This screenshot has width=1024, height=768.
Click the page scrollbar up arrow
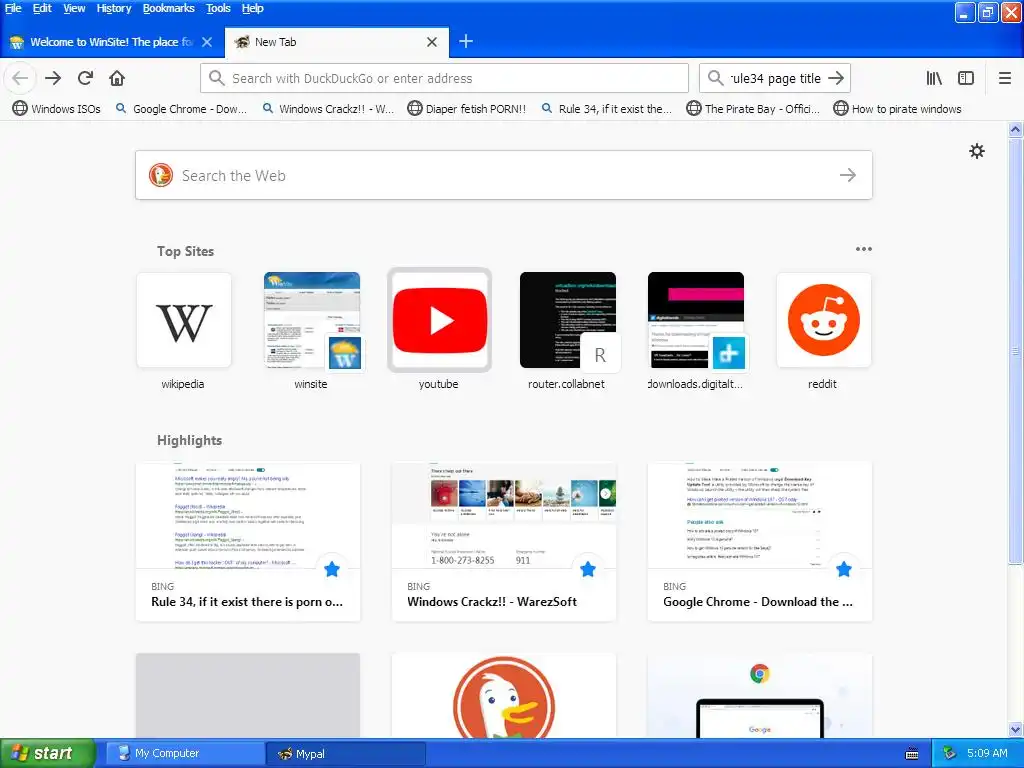tap(1016, 129)
